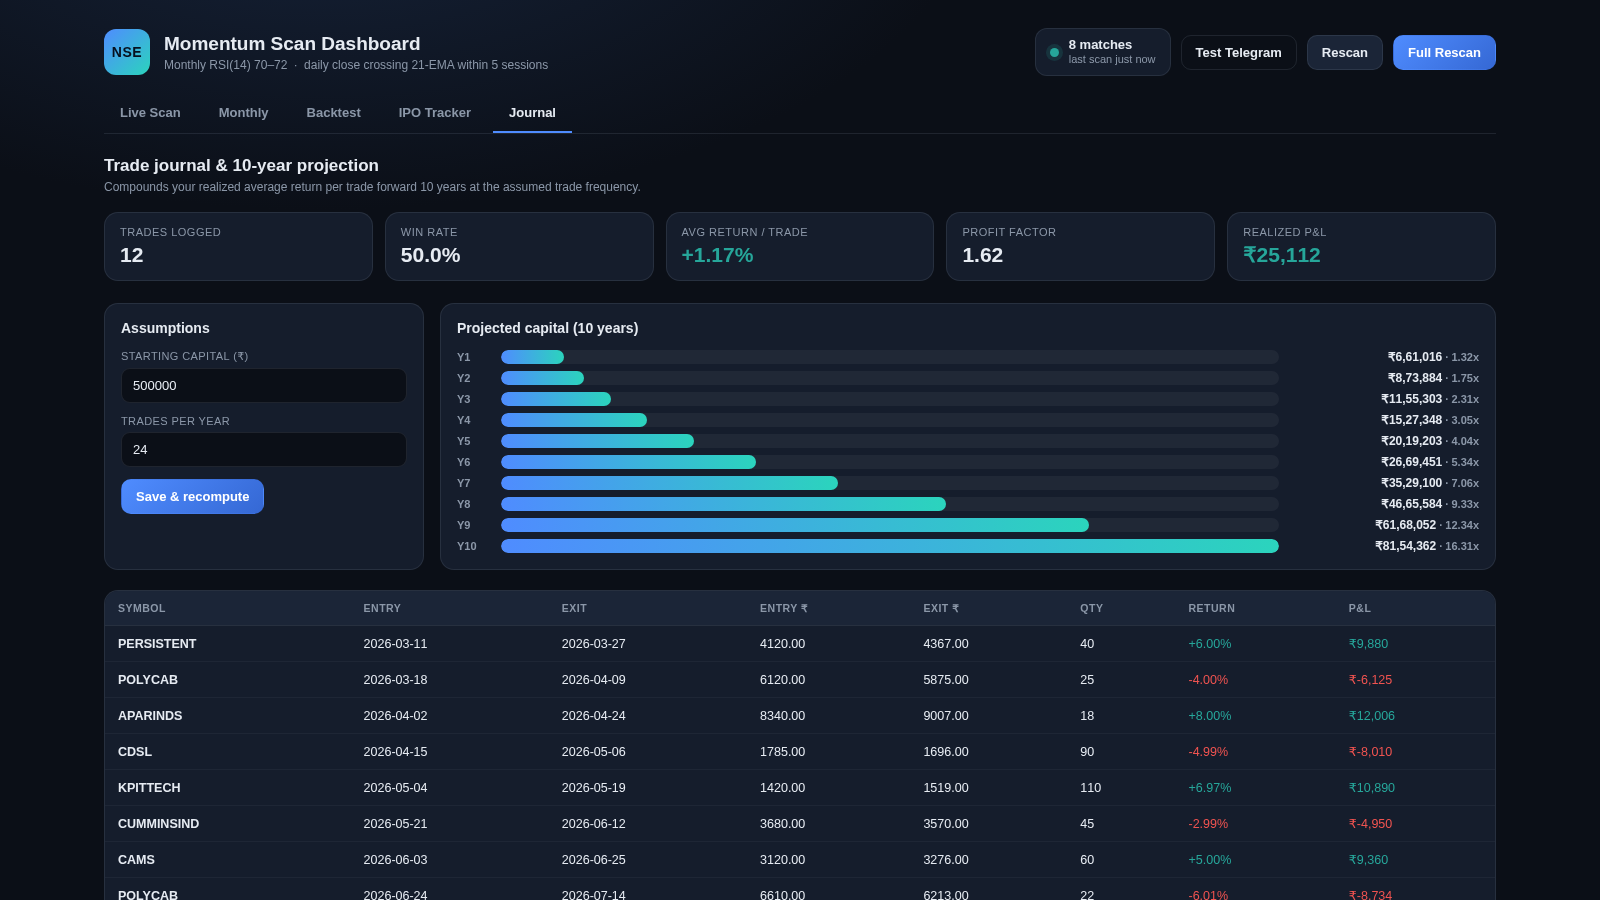The height and width of the screenshot is (900, 1600).
Task: Click the green scan status dot
Action: pos(1054,53)
